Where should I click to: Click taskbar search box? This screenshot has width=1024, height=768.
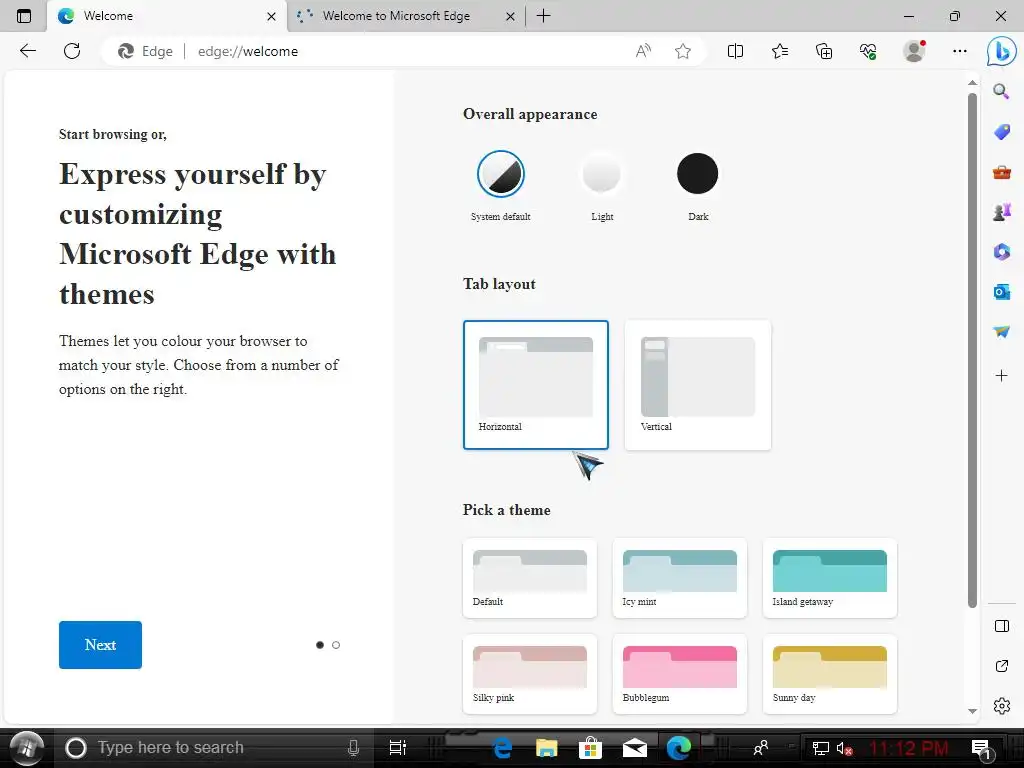click(214, 748)
